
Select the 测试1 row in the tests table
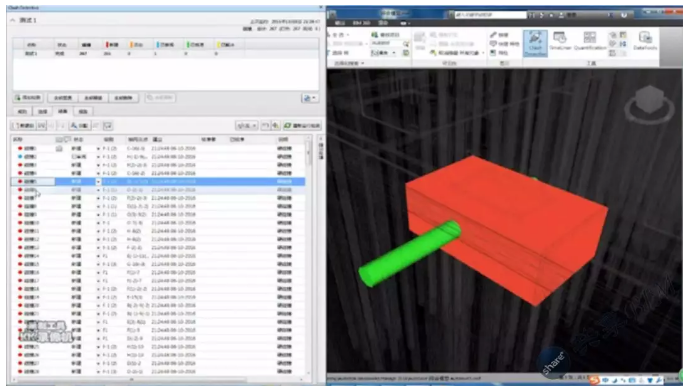[x=166, y=53]
